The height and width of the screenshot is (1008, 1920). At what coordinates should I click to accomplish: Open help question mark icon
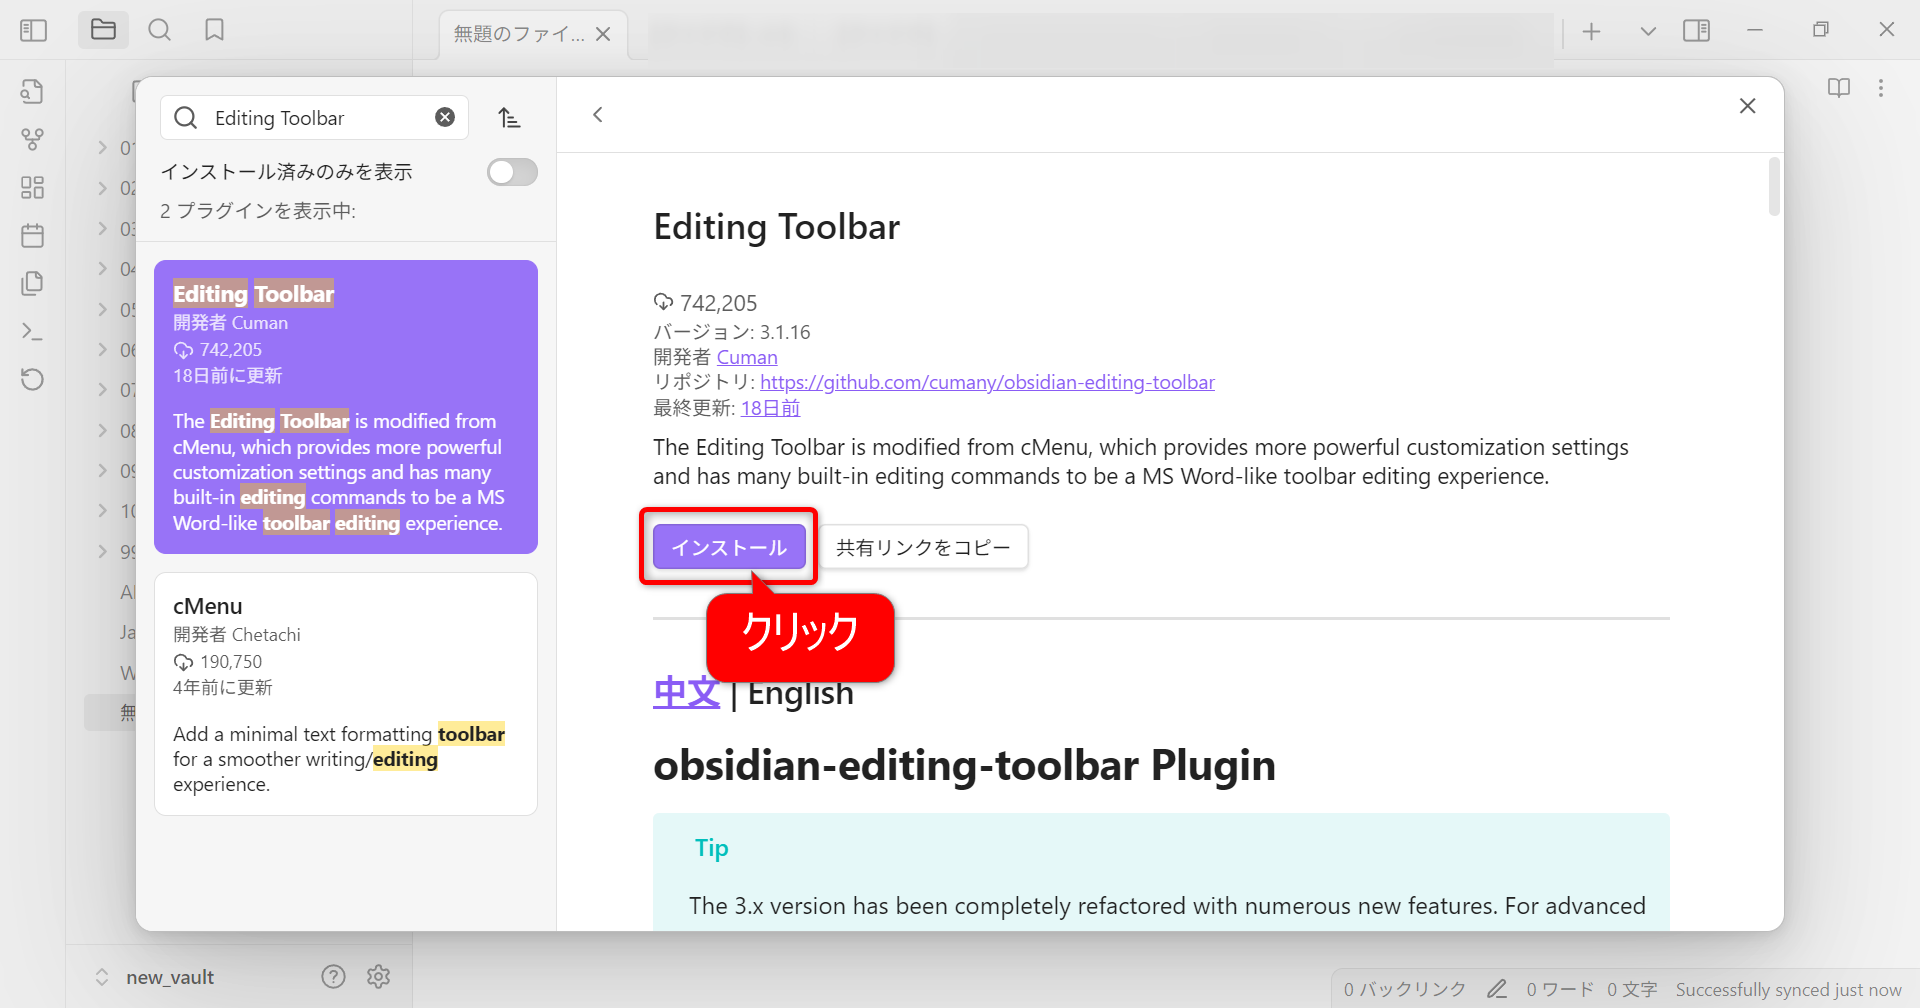click(333, 977)
